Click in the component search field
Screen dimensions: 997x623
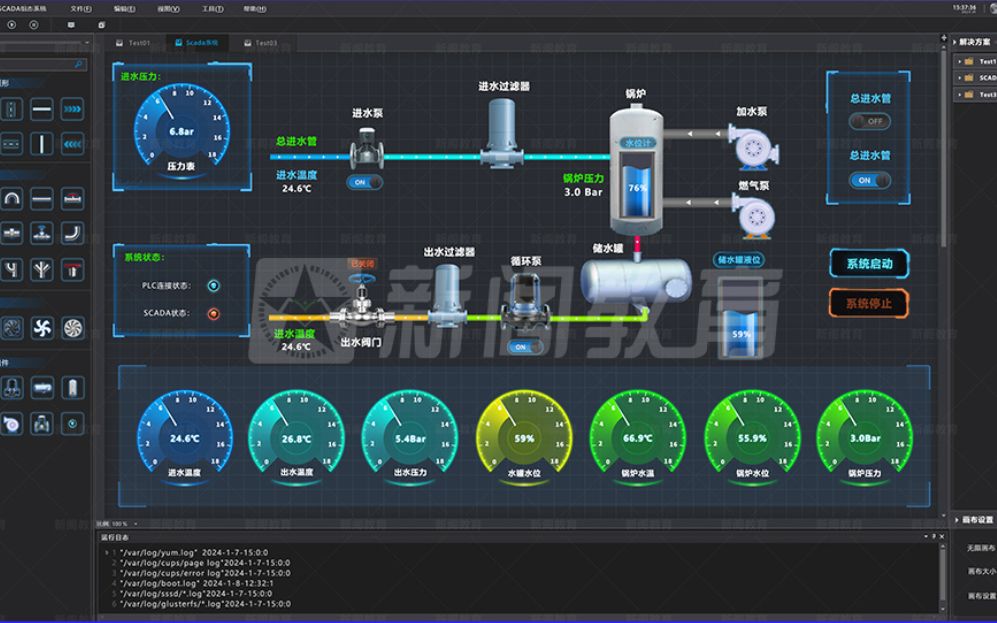(x=40, y=65)
